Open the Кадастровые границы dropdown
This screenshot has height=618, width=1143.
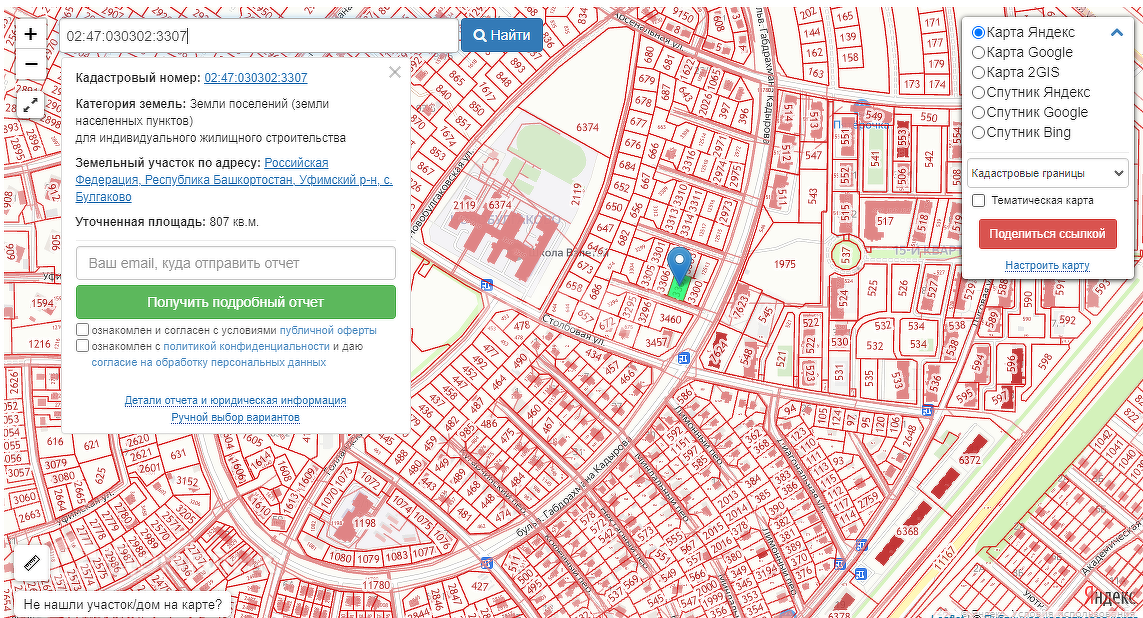point(1047,173)
